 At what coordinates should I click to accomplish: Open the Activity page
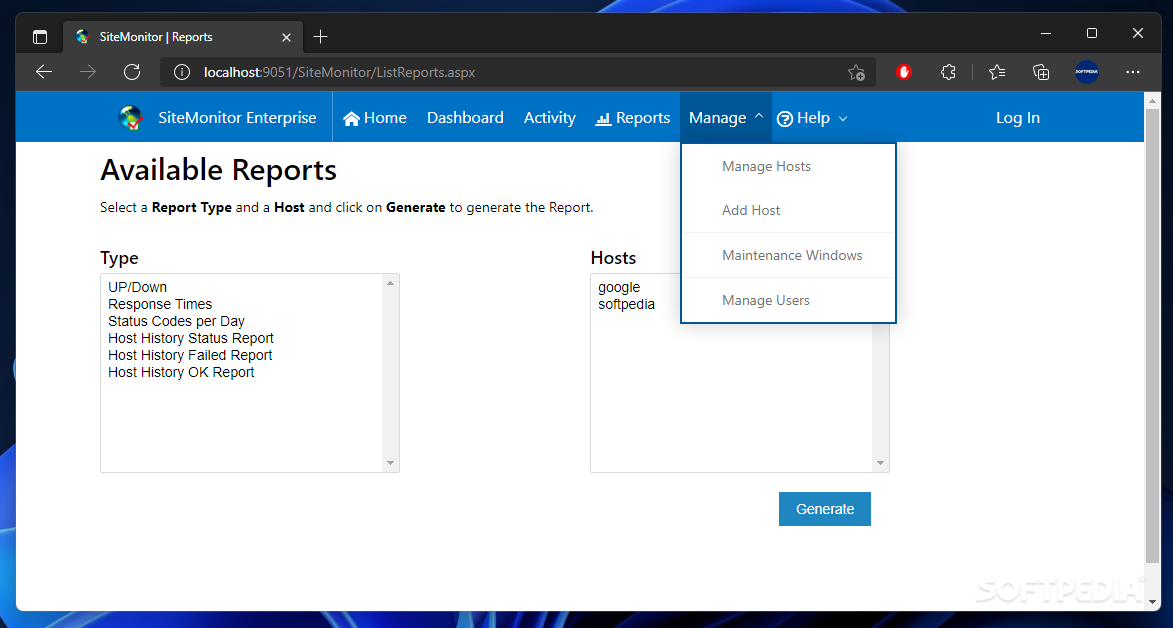[x=550, y=118]
